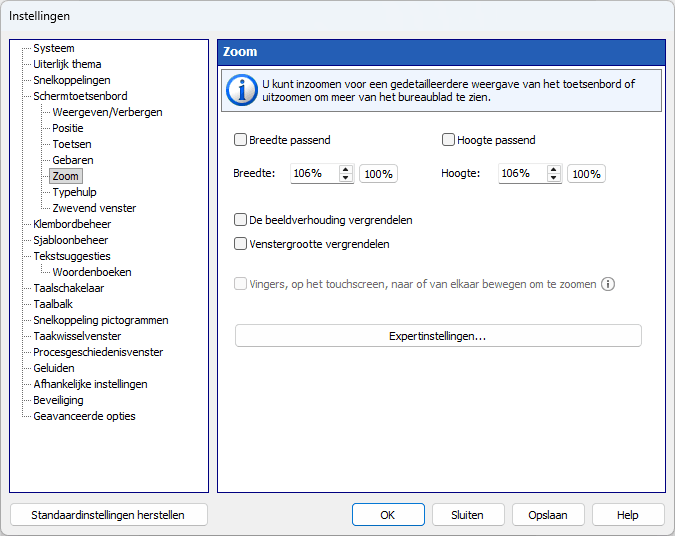Open Taalschakelaar settings
The height and width of the screenshot is (536, 675).
pyautogui.click(x=68, y=288)
